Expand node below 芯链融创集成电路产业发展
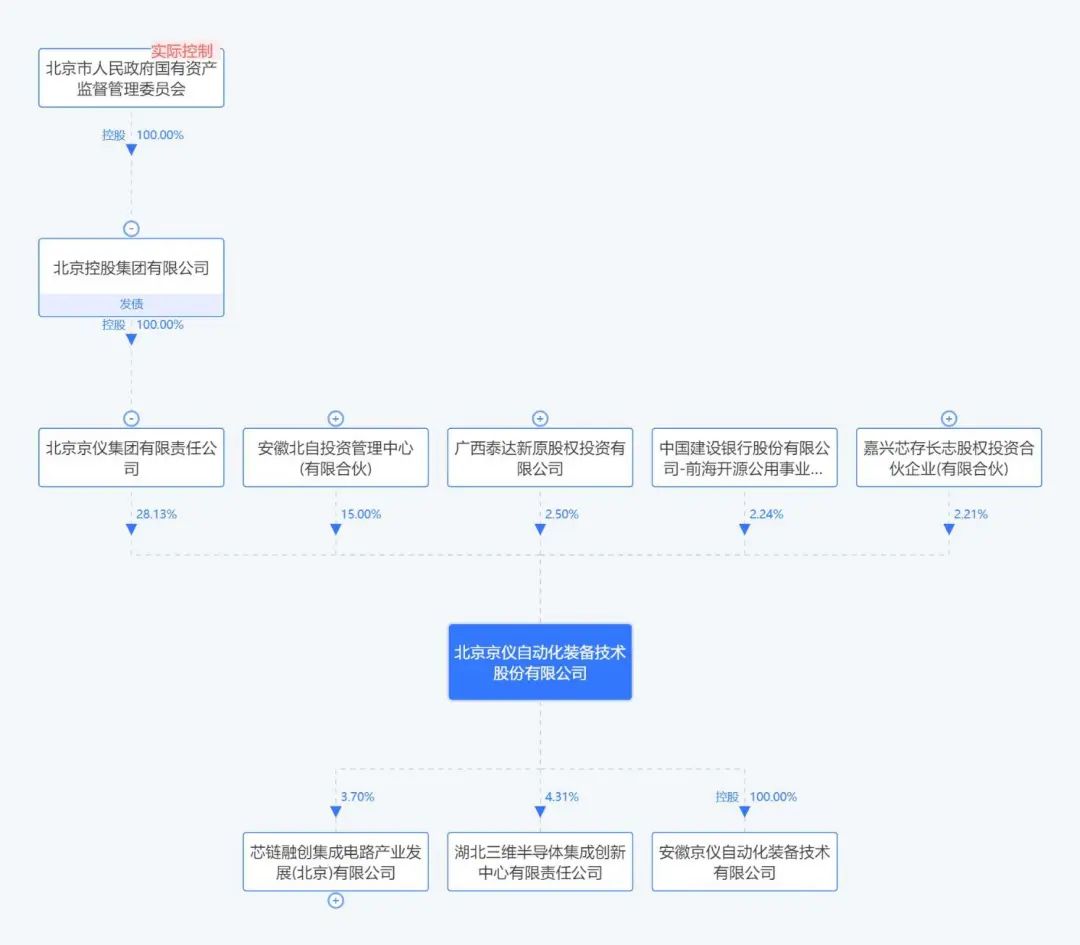Screen dimensions: 1080x945 (x=335, y=900)
